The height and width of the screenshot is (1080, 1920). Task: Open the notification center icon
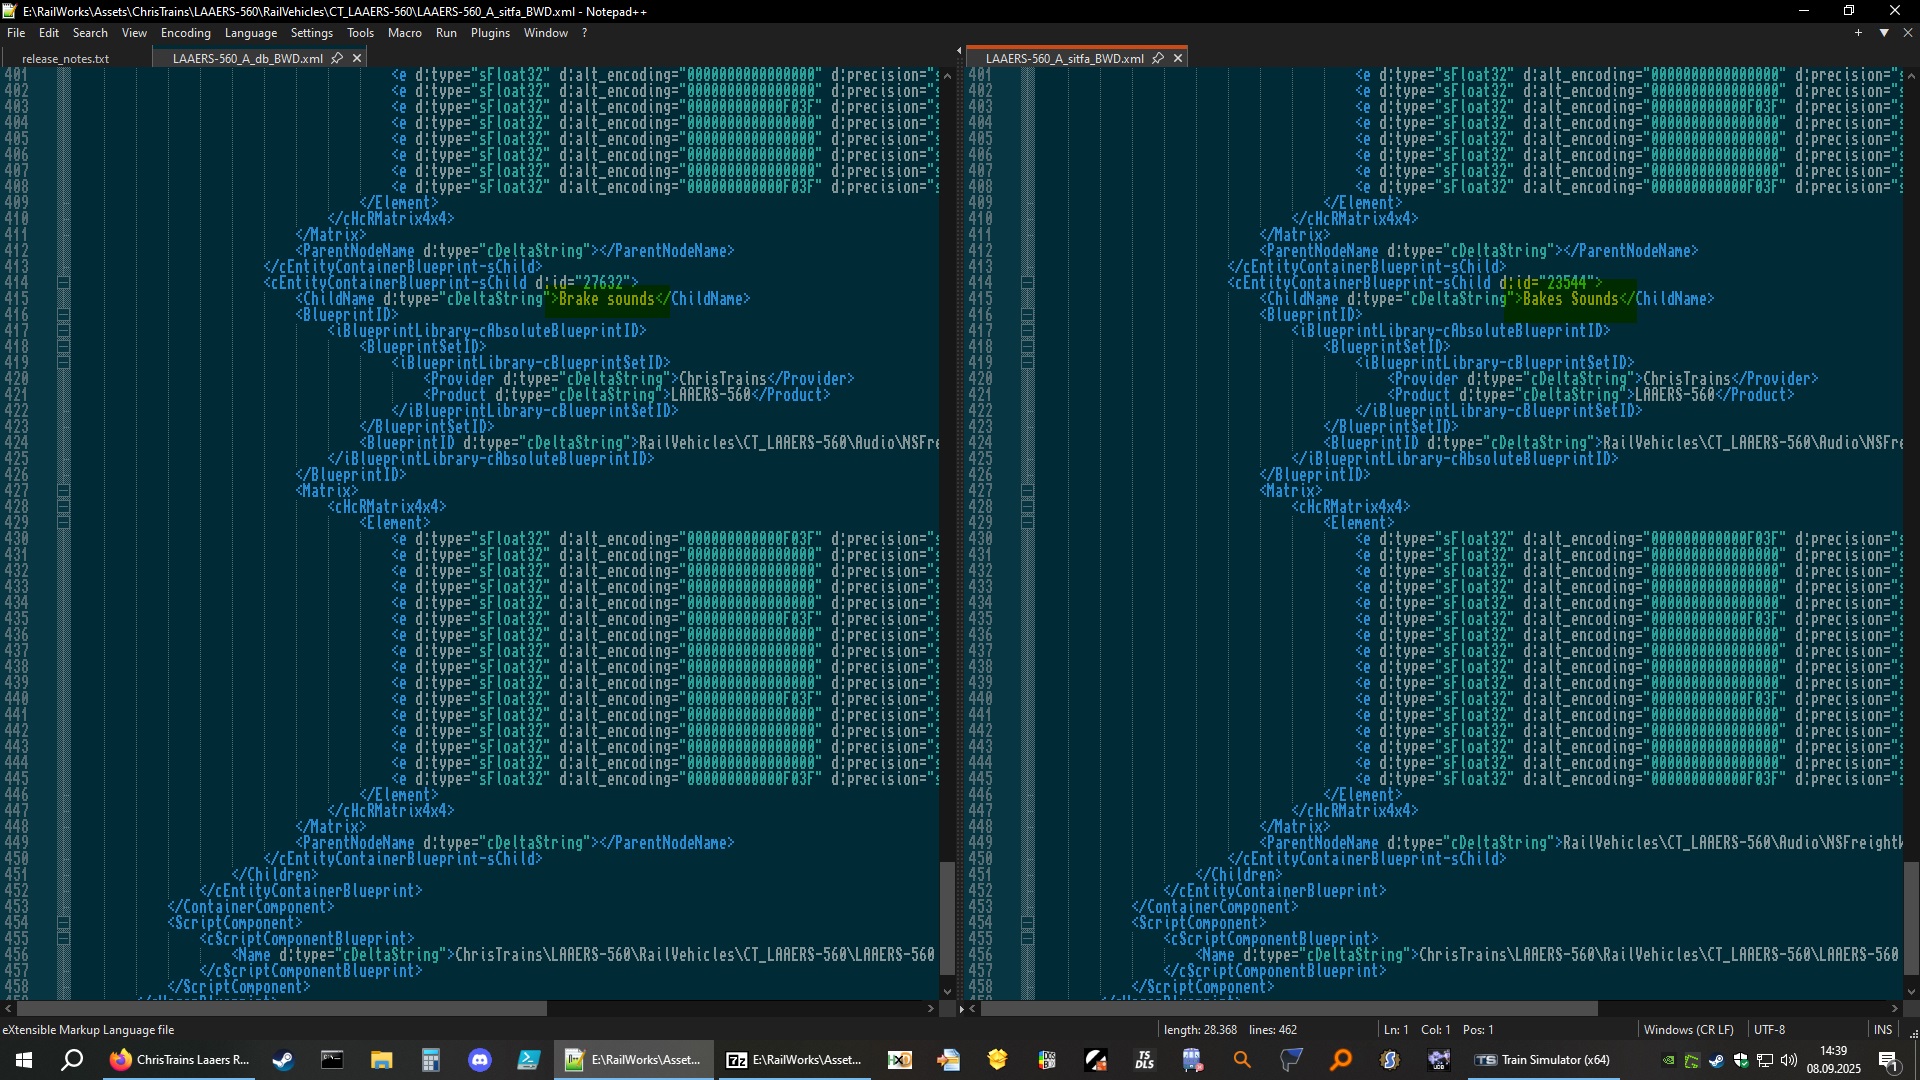tap(1889, 1060)
